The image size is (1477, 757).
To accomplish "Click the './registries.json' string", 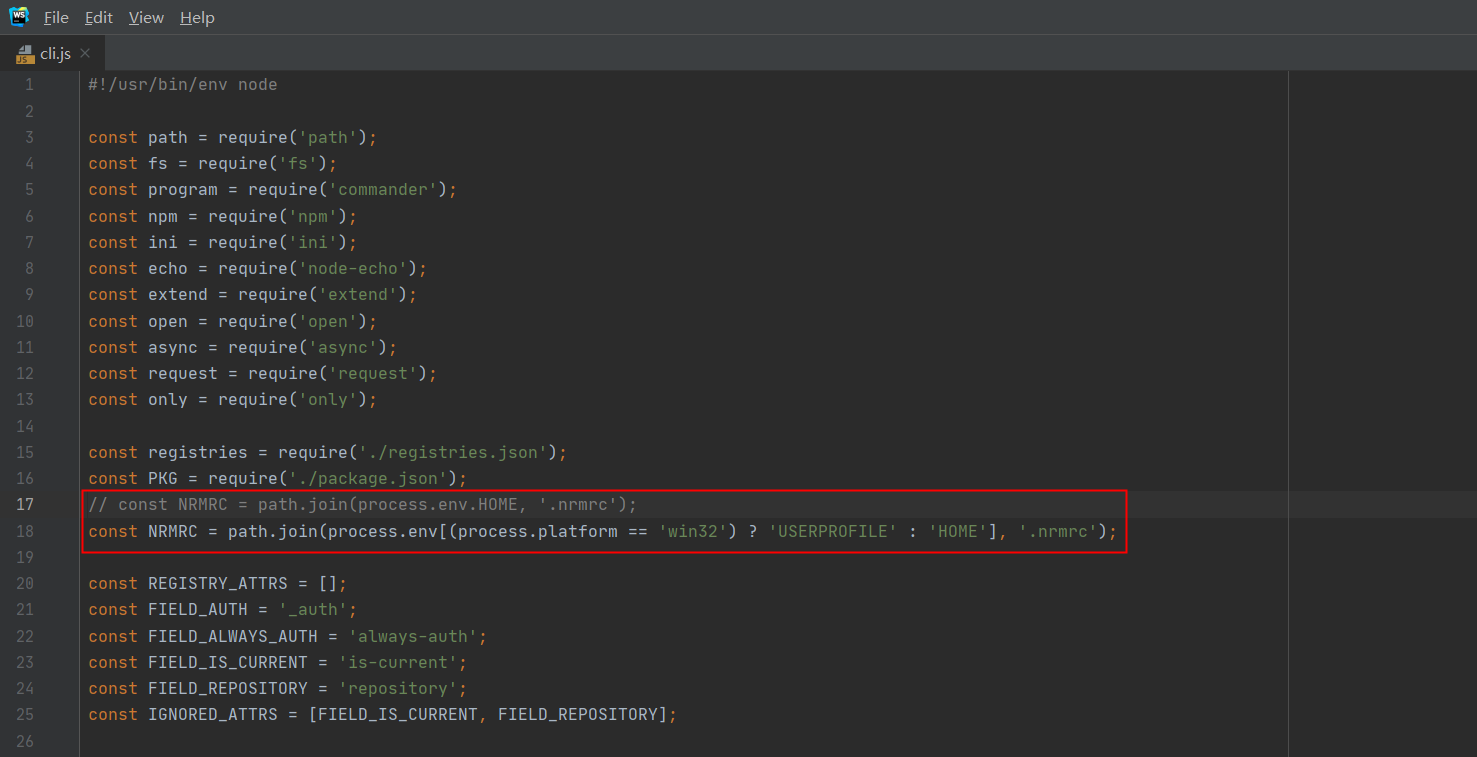I will pyautogui.click(x=453, y=452).
